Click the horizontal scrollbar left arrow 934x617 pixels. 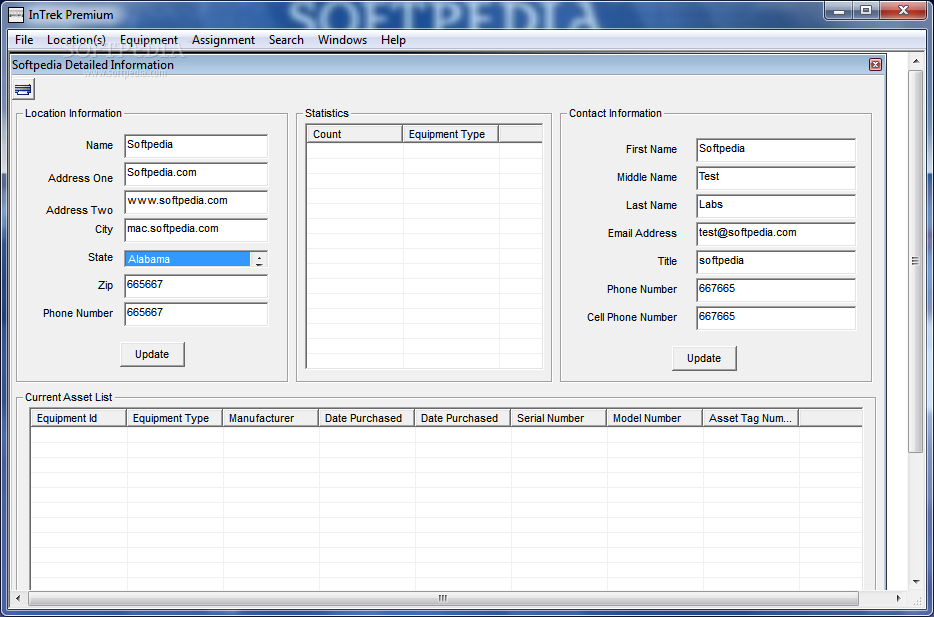point(18,598)
